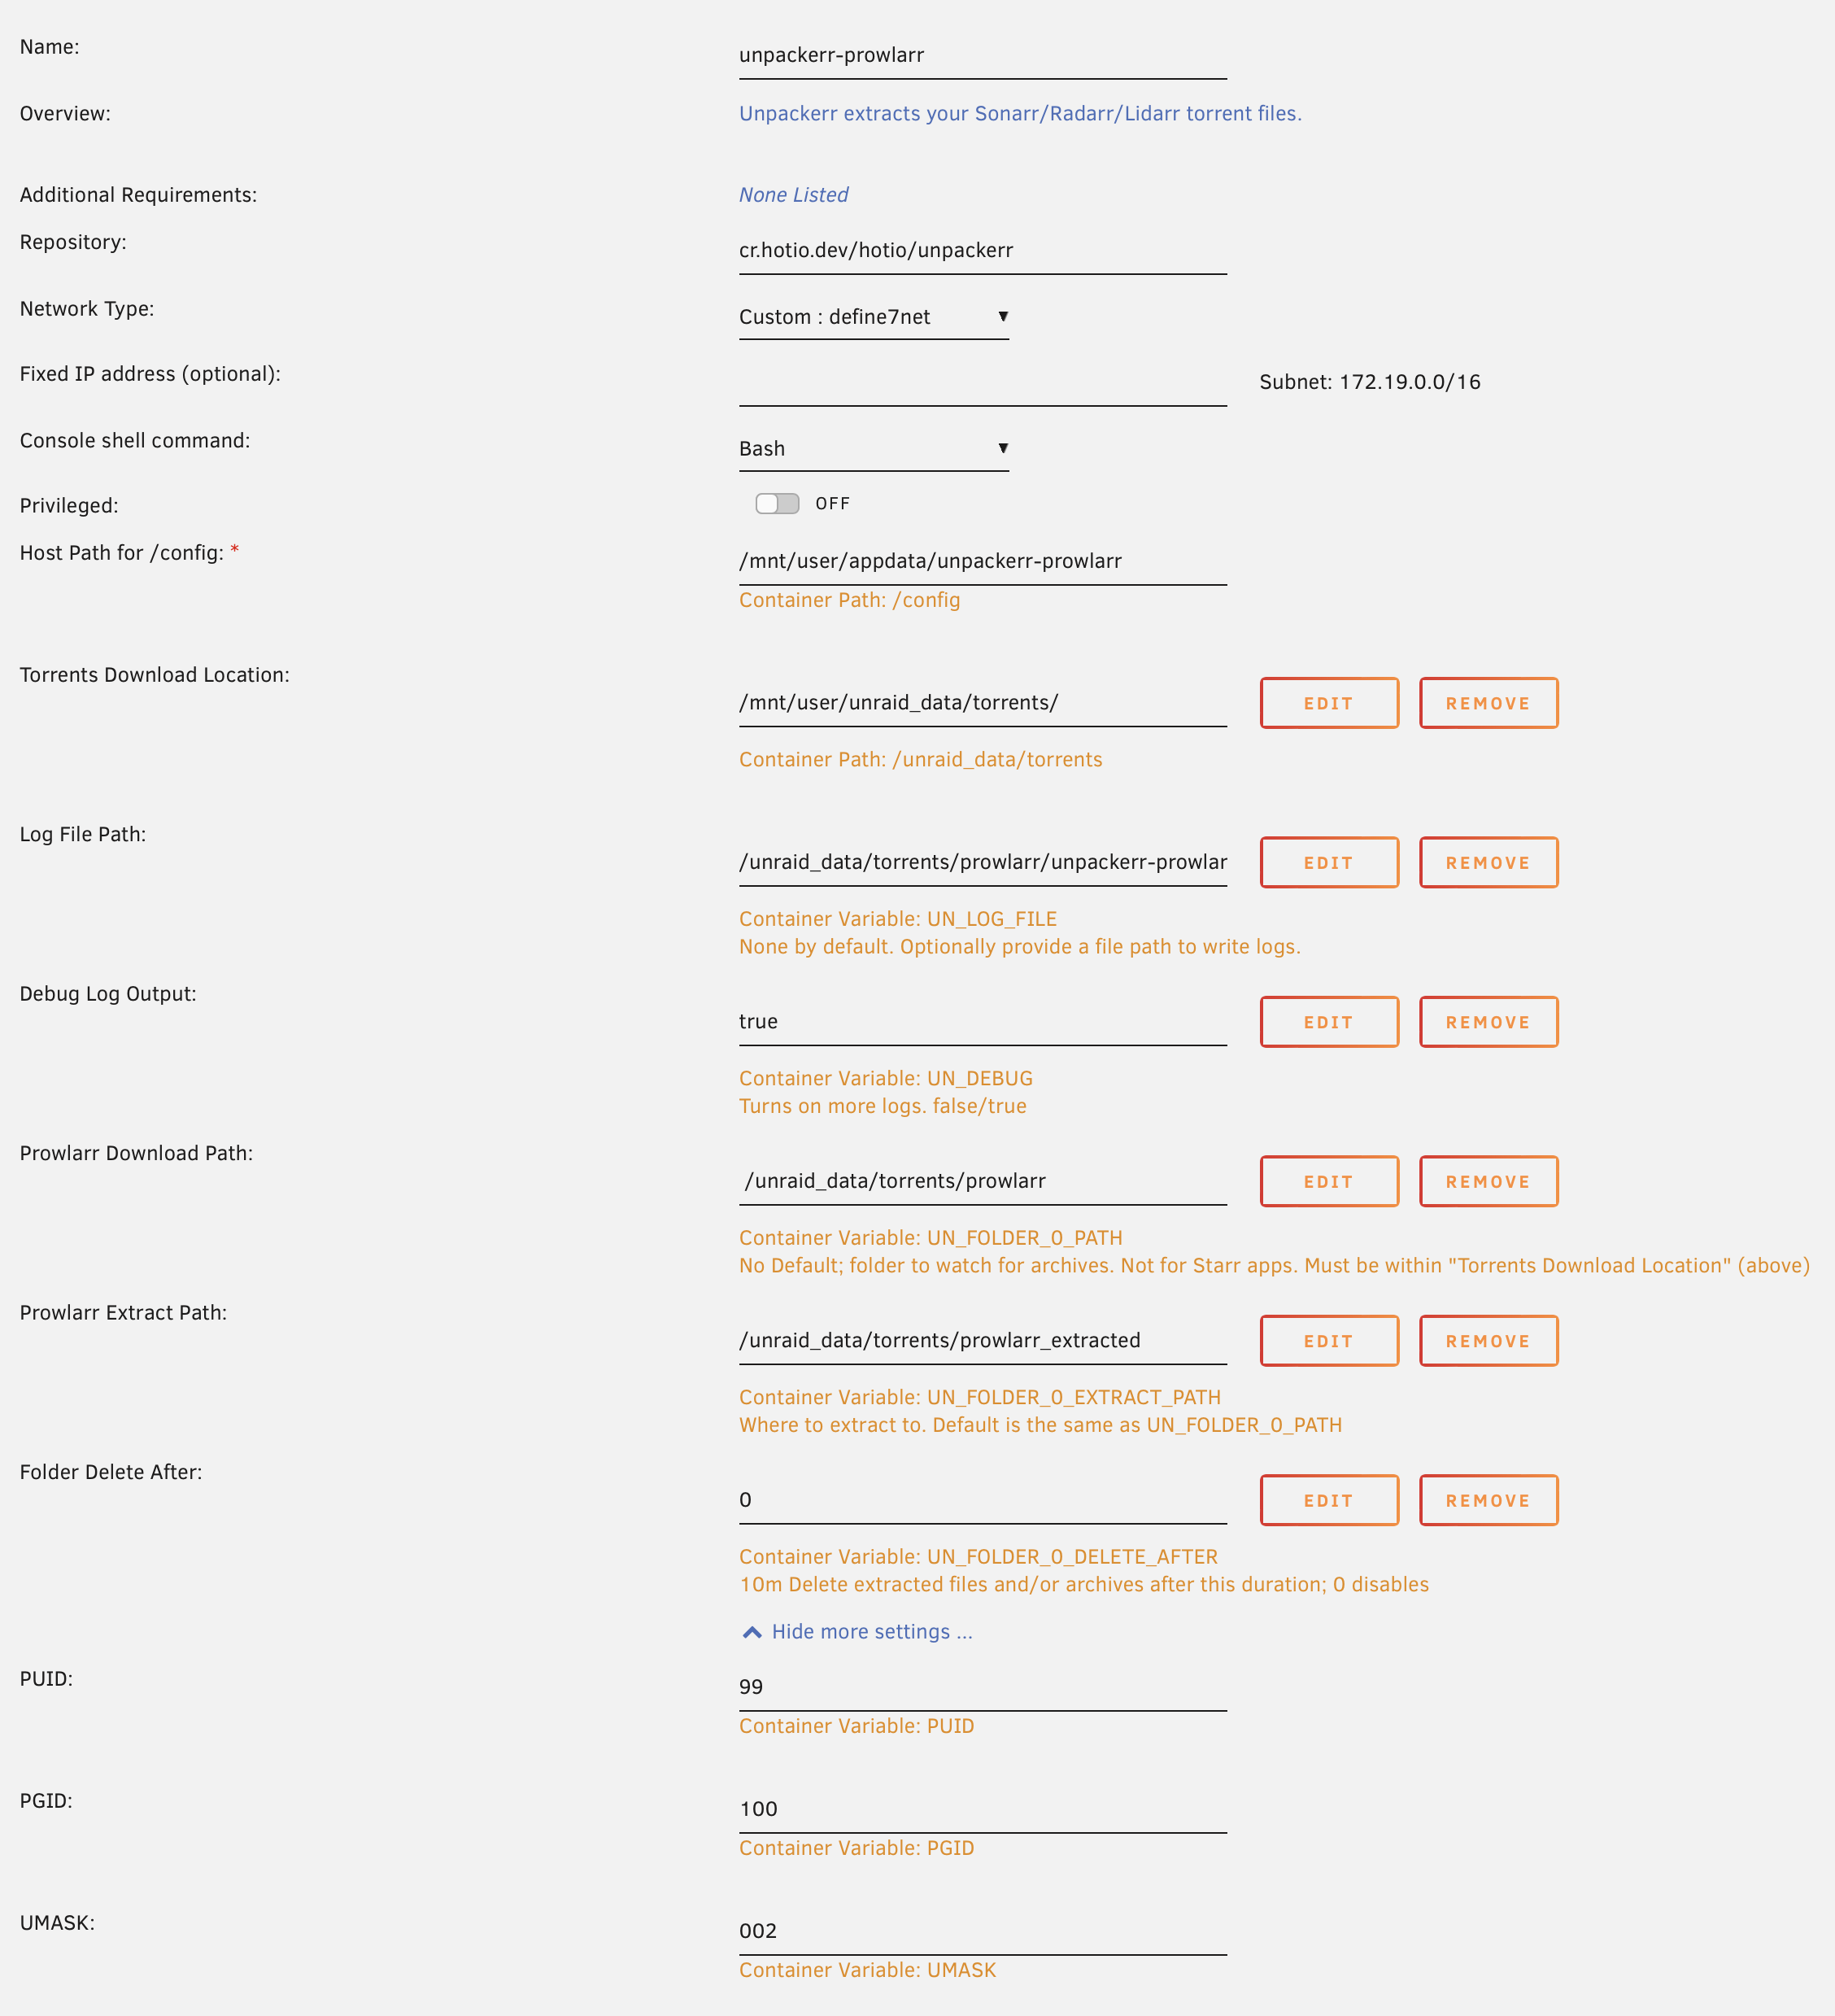The height and width of the screenshot is (2016, 1835).
Task: Edit the Torrents Download Location path
Action: tap(1328, 702)
